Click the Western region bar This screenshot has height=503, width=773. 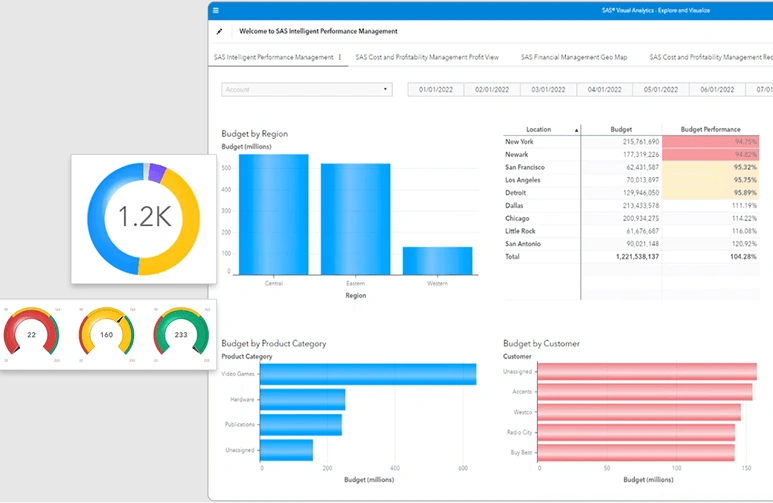[437, 261]
